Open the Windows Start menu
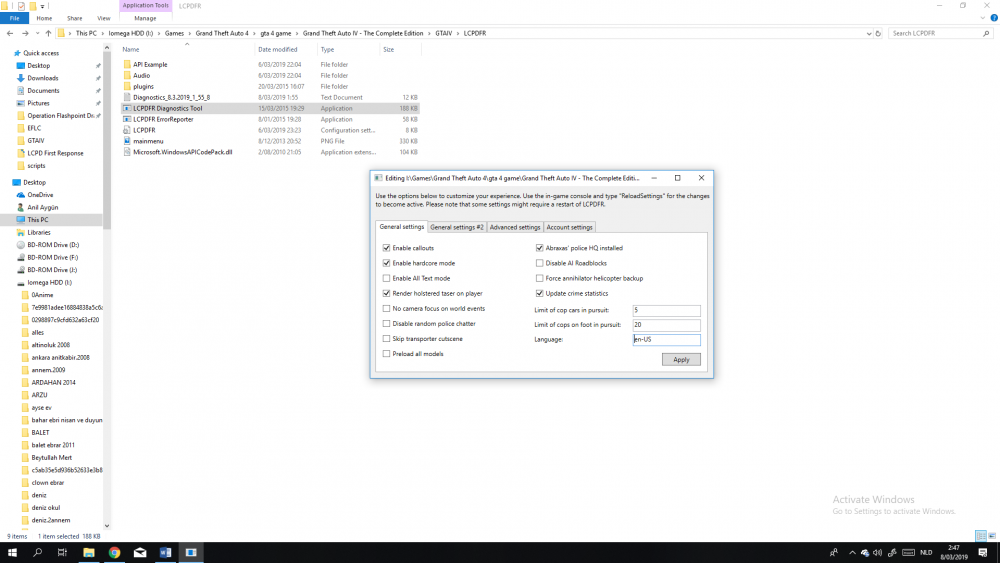The width and height of the screenshot is (1000, 563). [12, 552]
